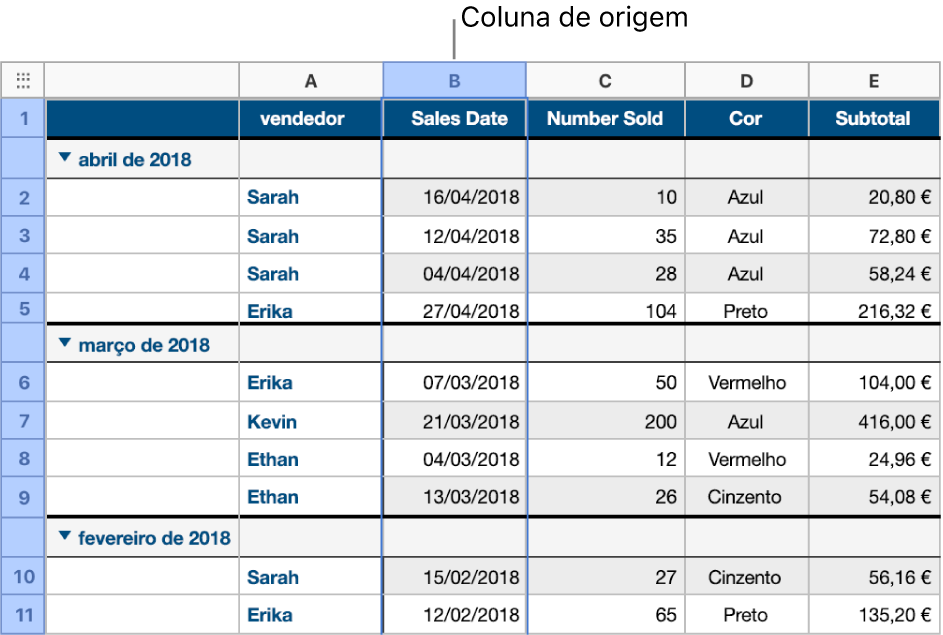943x635 pixels.
Task: Collapse the abril de 2018 group
Action: (x=66, y=157)
